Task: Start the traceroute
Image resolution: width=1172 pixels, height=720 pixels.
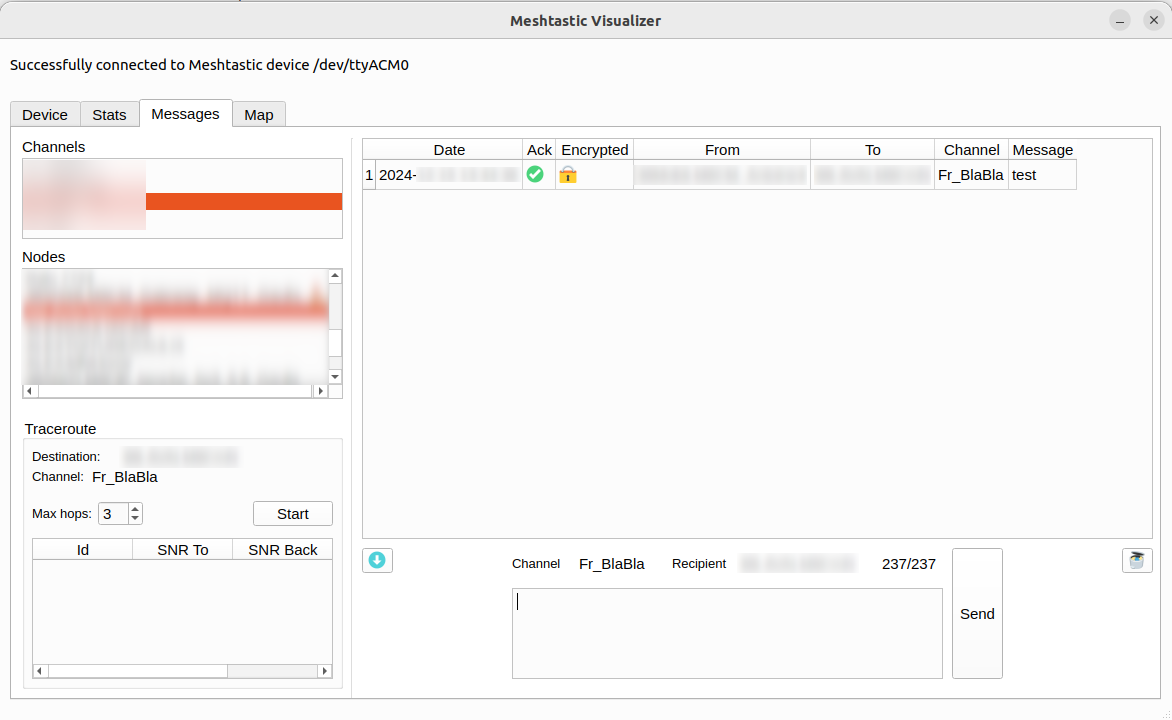Action: [293, 514]
